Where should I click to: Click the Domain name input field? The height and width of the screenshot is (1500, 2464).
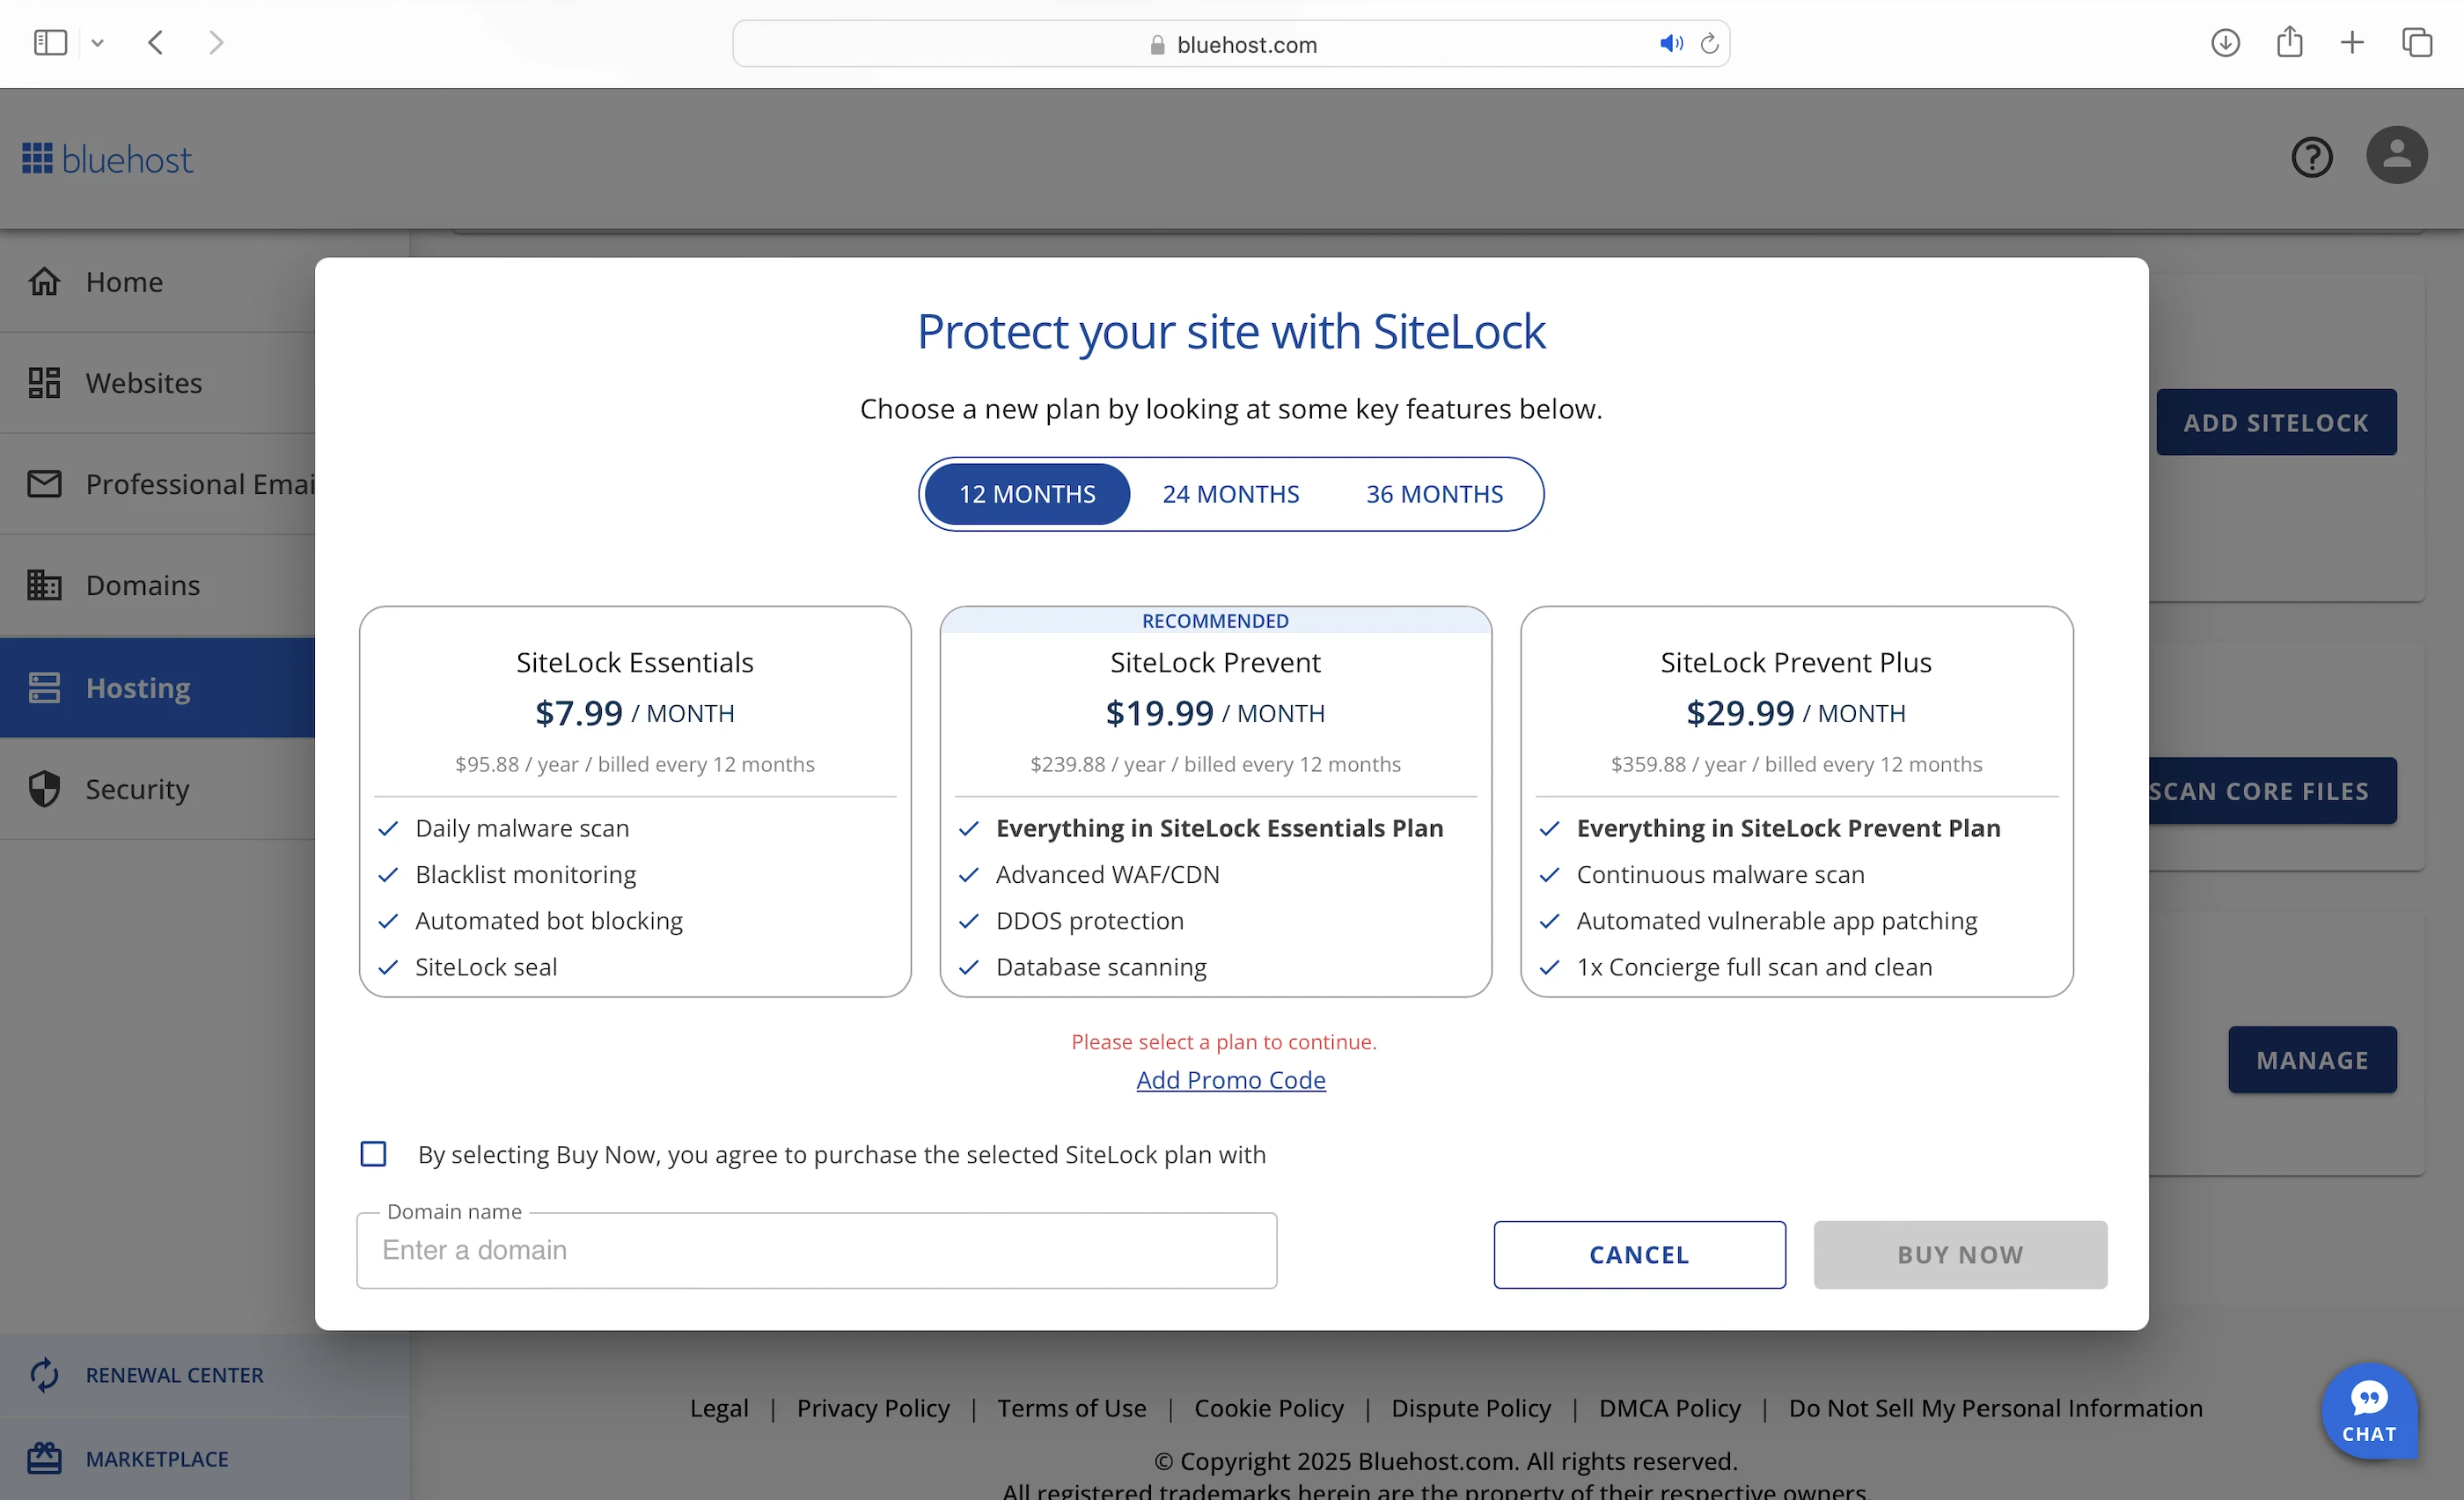[816, 1250]
